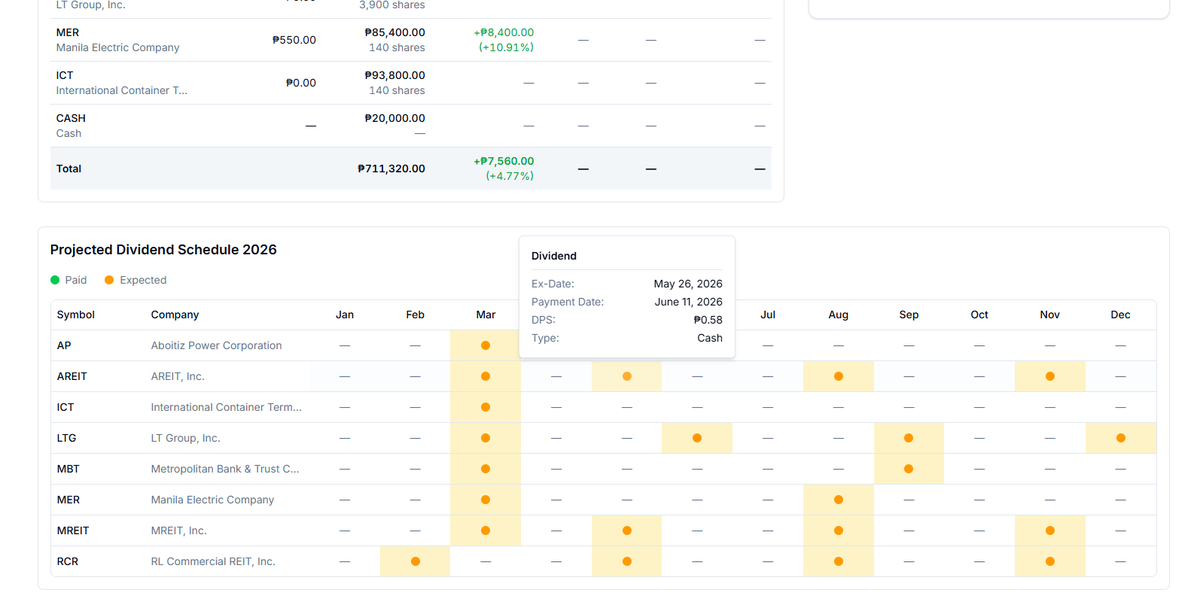The width and height of the screenshot is (1200, 611).
Task: Click orange Expected legend dot
Action: coord(109,280)
